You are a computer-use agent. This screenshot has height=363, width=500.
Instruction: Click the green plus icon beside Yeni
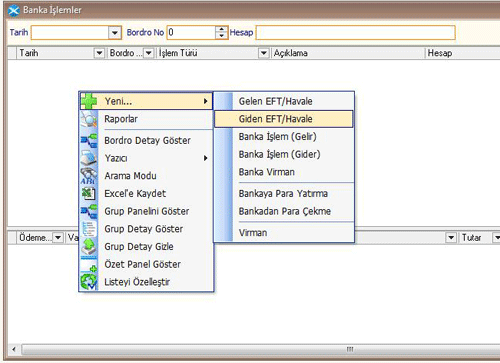[89, 101]
